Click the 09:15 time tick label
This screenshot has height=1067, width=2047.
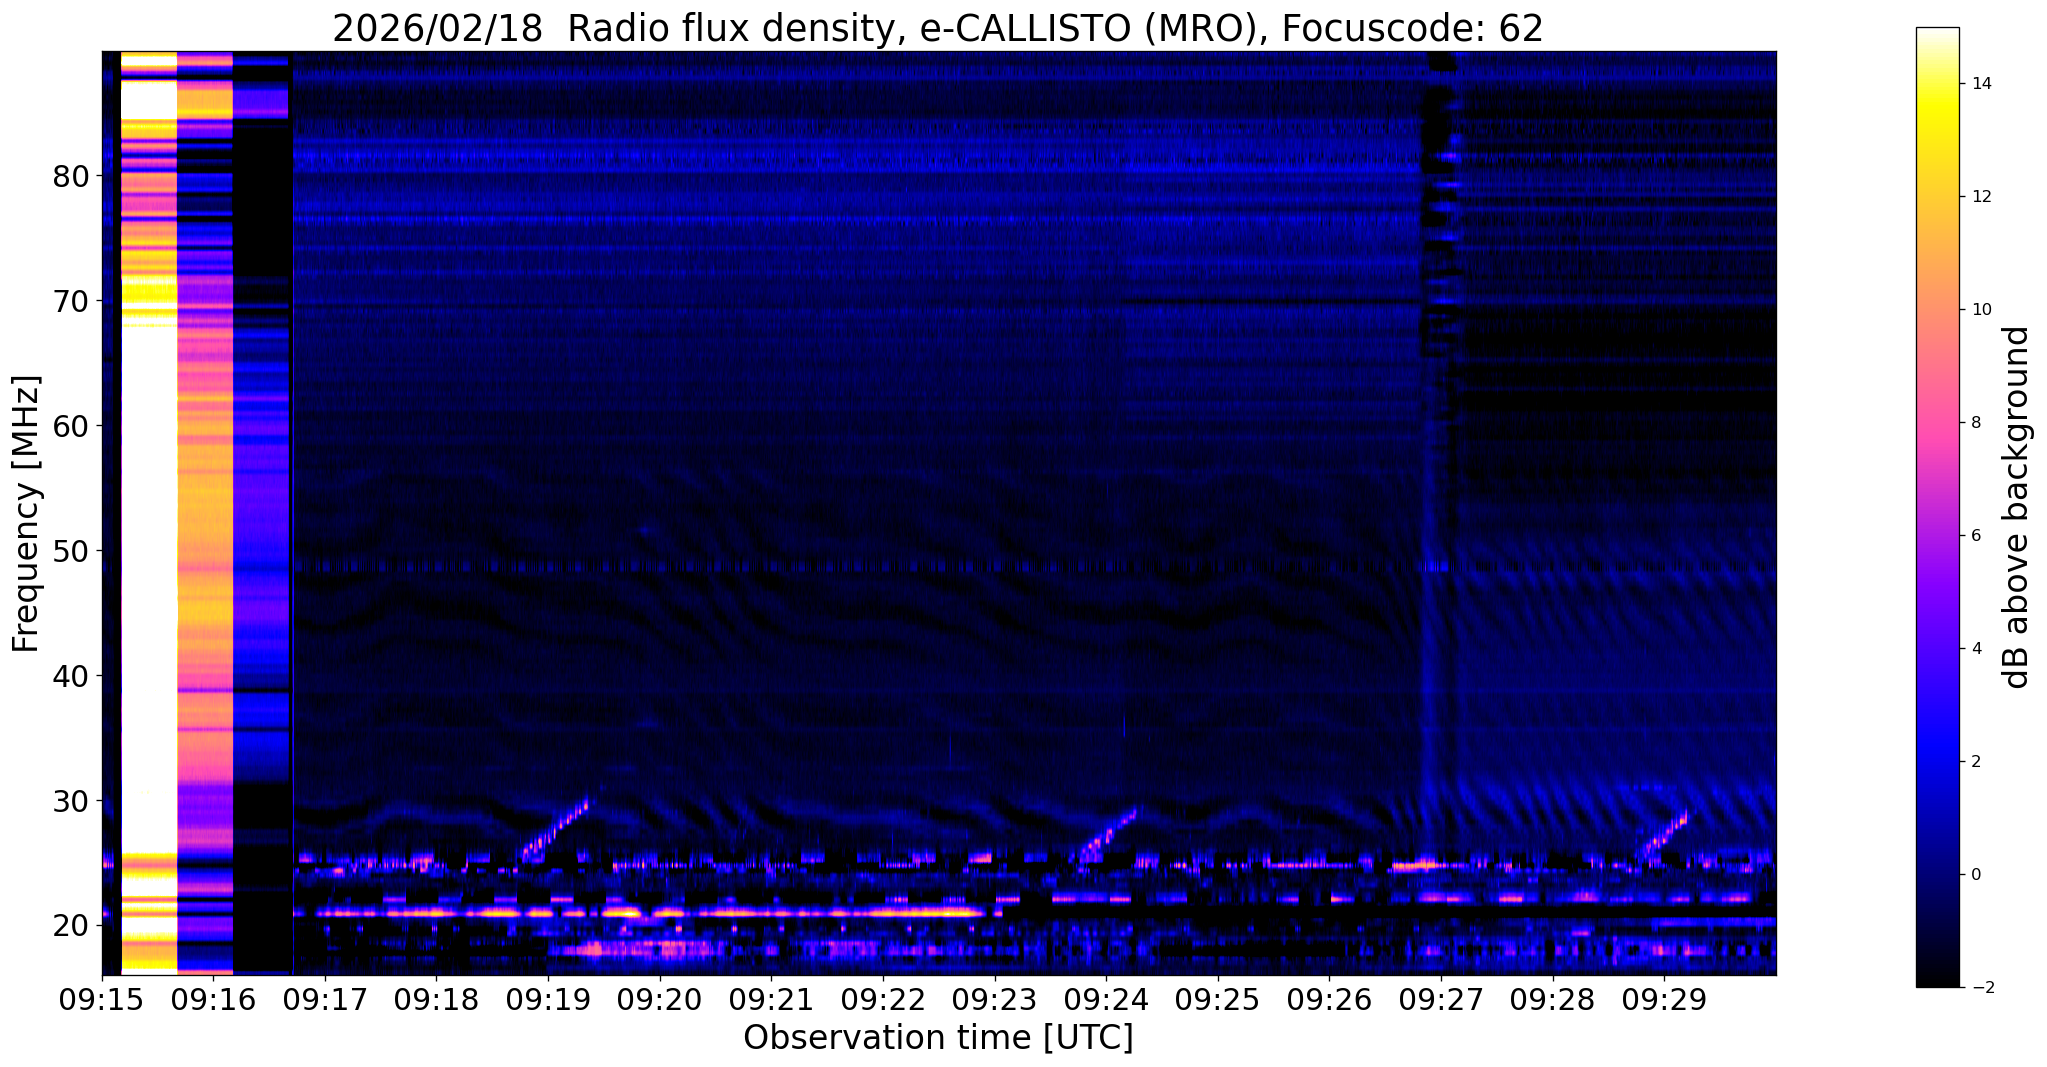102,999
